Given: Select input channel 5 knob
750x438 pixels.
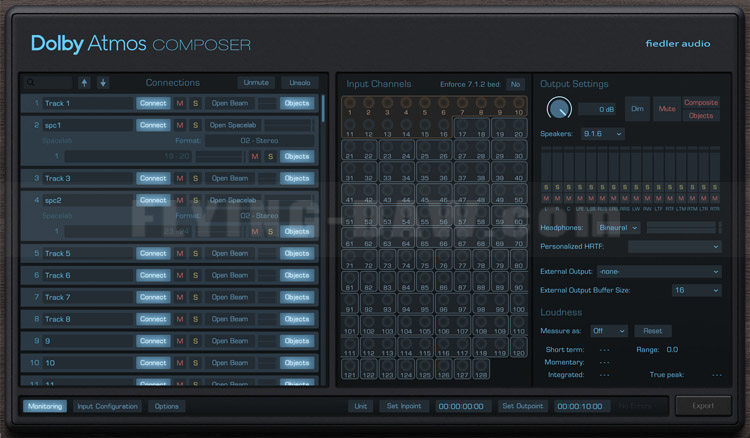Looking at the screenshot, I should click(x=425, y=103).
